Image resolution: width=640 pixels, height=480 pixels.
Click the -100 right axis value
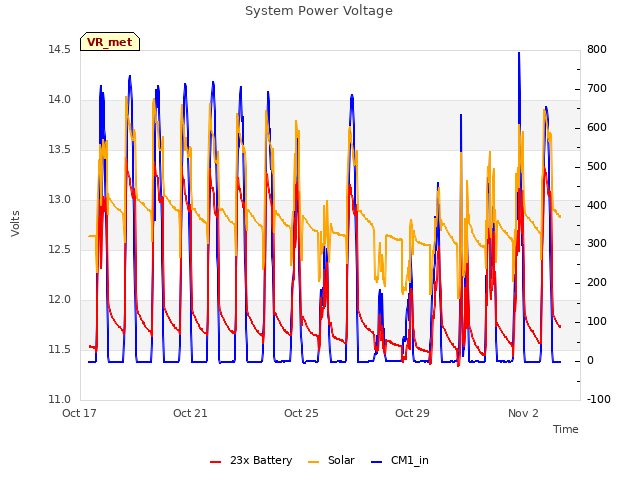coord(599,399)
